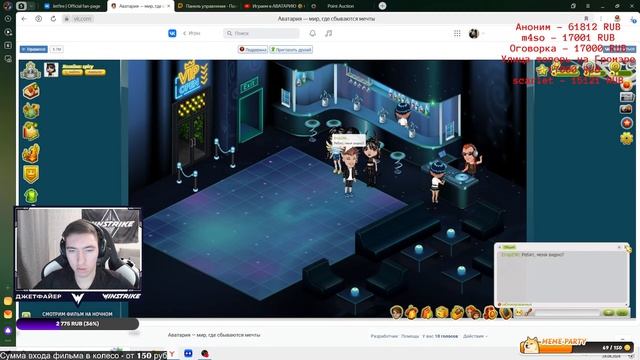
Task: Open VK music note icon
Action: tap(329, 33)
